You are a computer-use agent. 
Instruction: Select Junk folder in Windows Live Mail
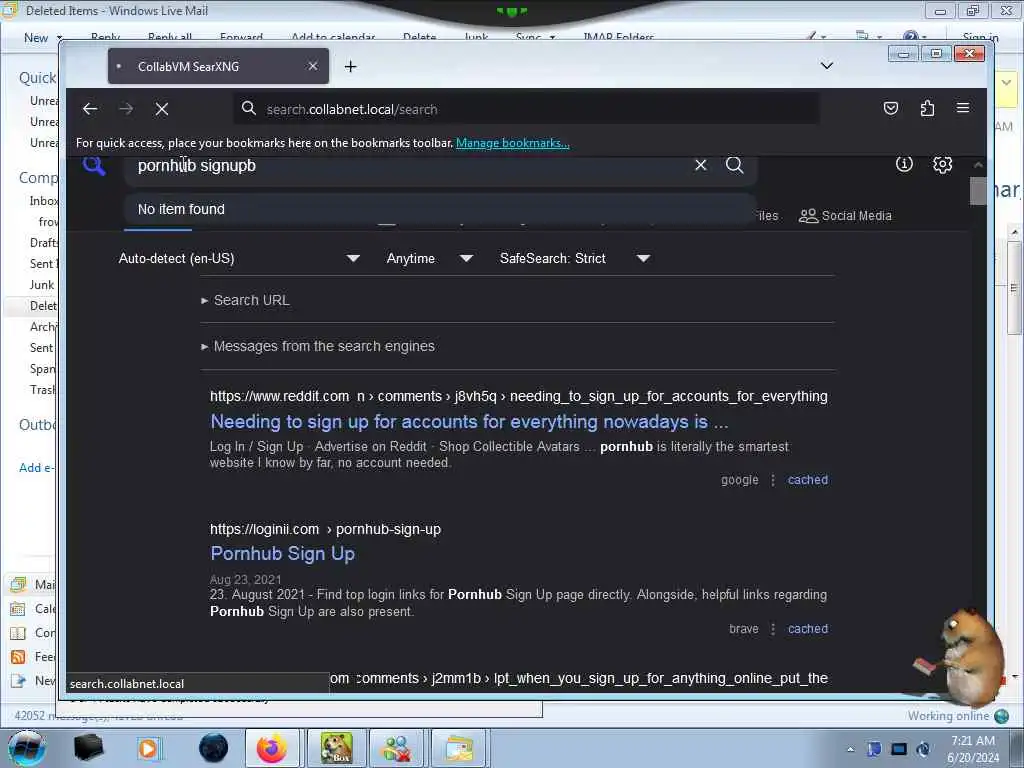(42, 285)
